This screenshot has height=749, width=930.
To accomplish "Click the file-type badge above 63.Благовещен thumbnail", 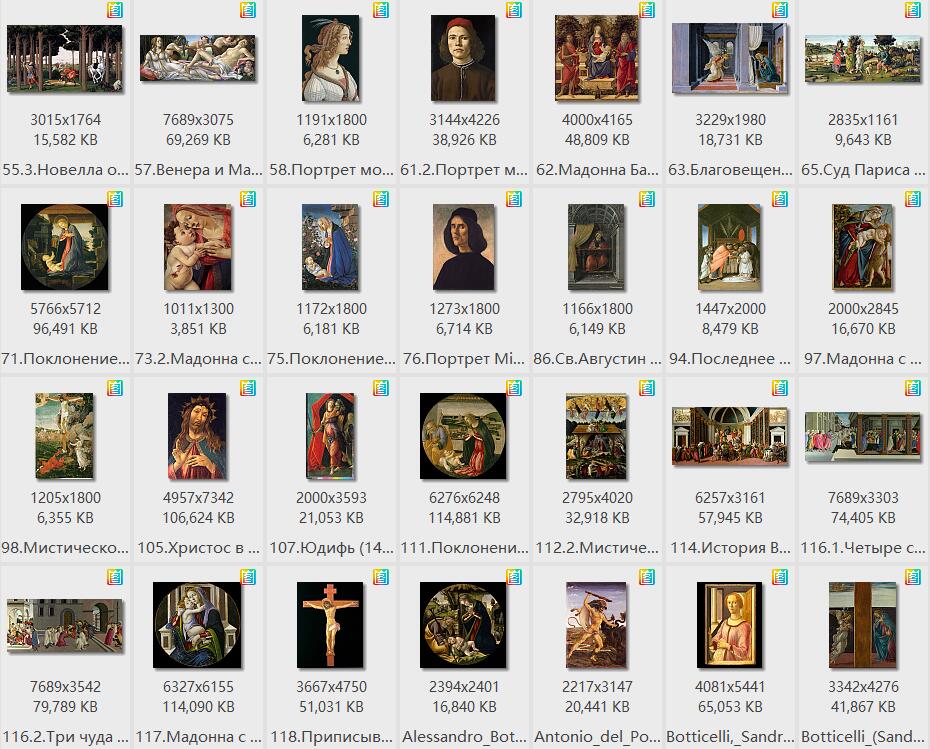I will click(x=779, y=10).
